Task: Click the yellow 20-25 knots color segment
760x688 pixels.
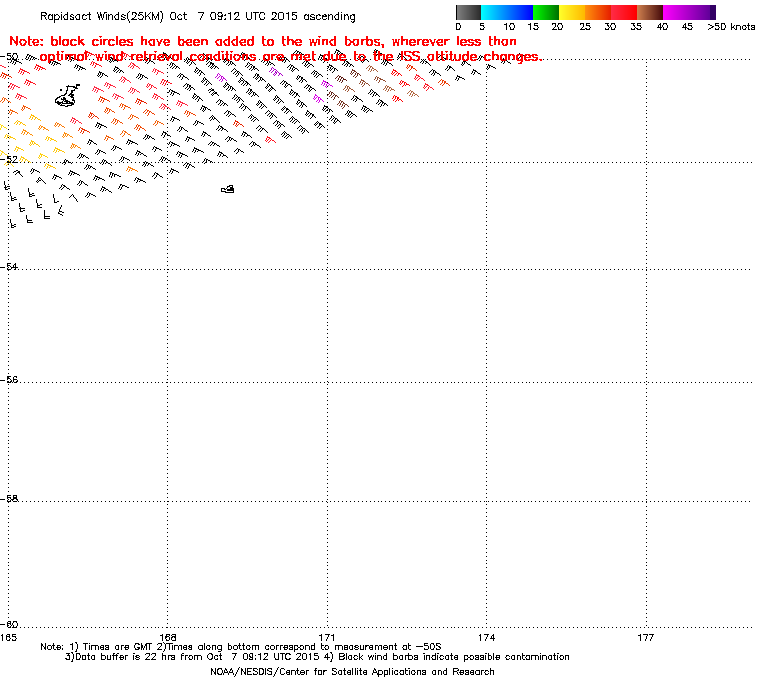Action: (x=572, y=12)
